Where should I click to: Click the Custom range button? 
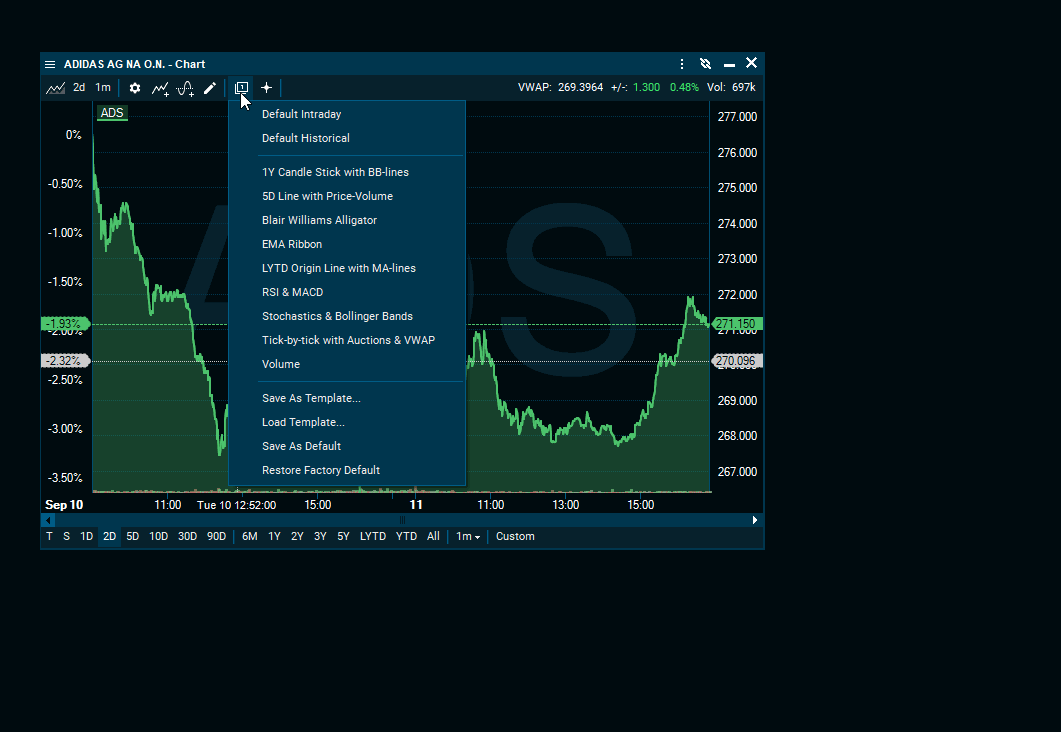click(515, 537)
